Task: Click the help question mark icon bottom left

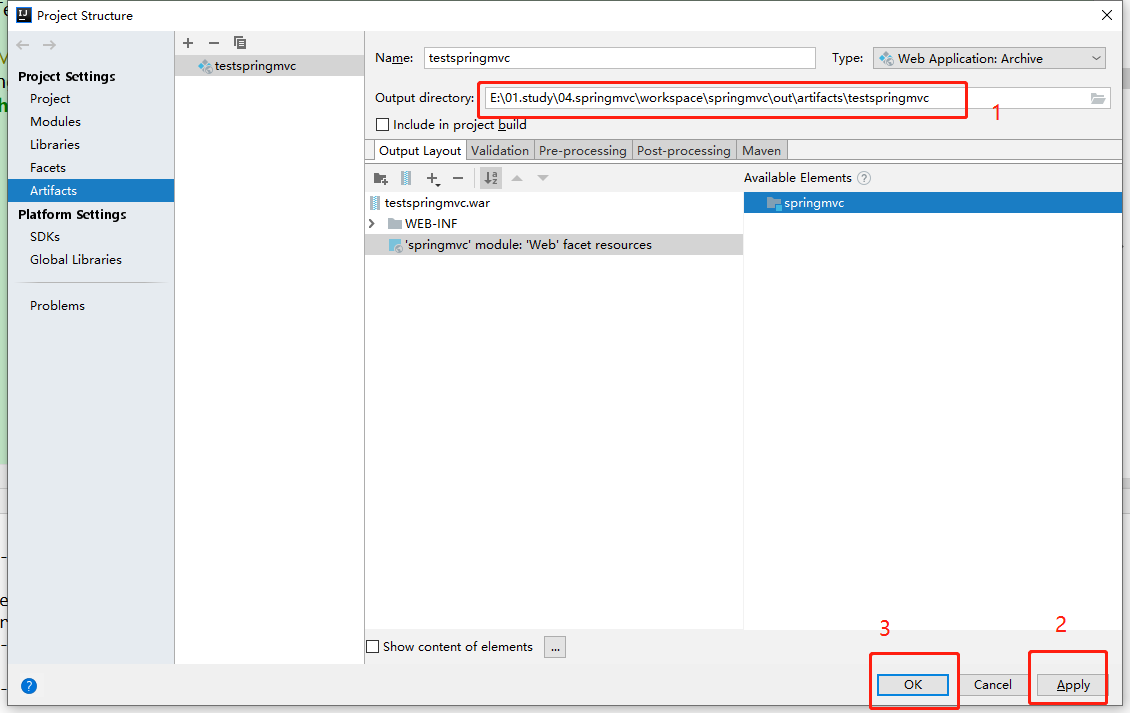Action: pos(29,686)
